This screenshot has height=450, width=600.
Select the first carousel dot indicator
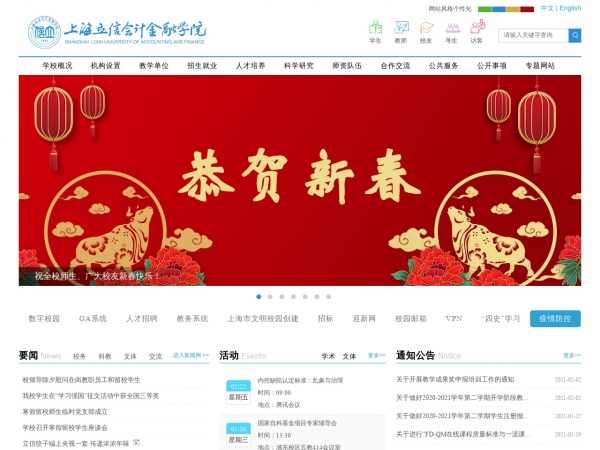tap(259, 297)
